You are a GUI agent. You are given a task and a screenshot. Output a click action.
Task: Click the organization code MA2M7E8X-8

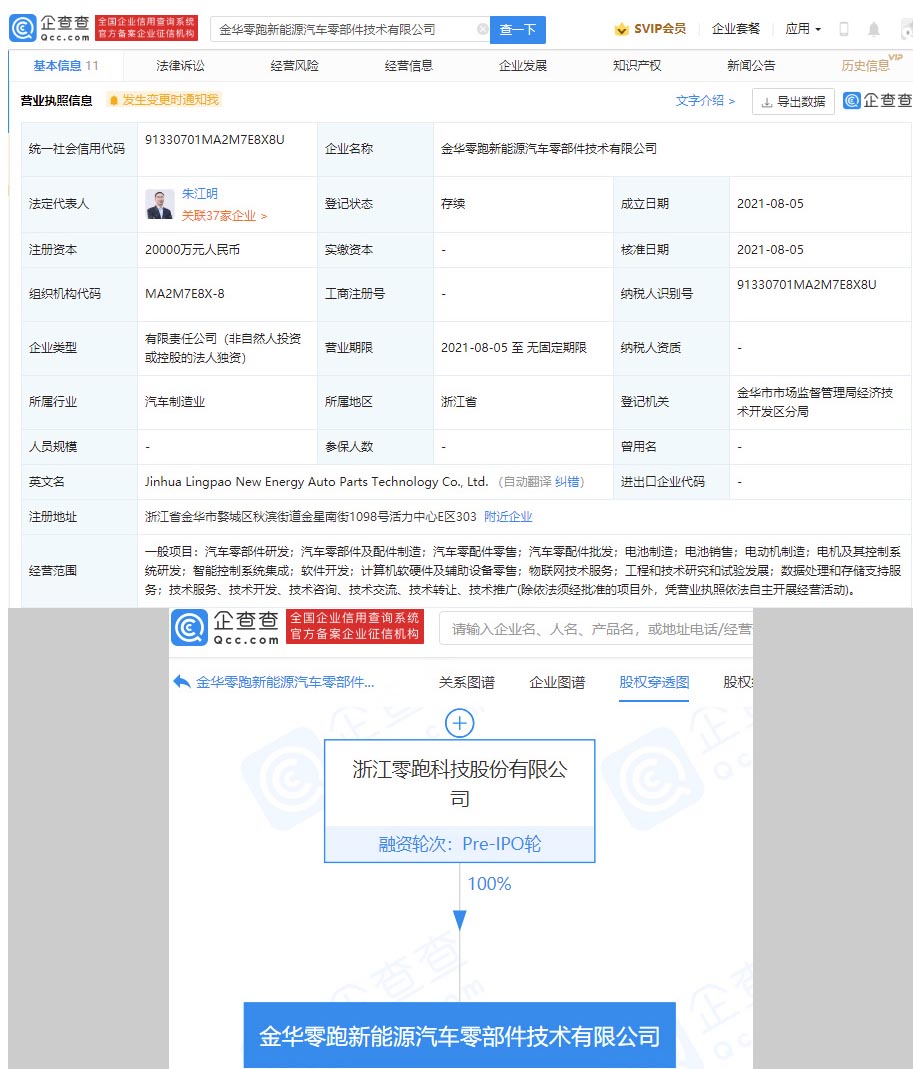click(185, 294)
